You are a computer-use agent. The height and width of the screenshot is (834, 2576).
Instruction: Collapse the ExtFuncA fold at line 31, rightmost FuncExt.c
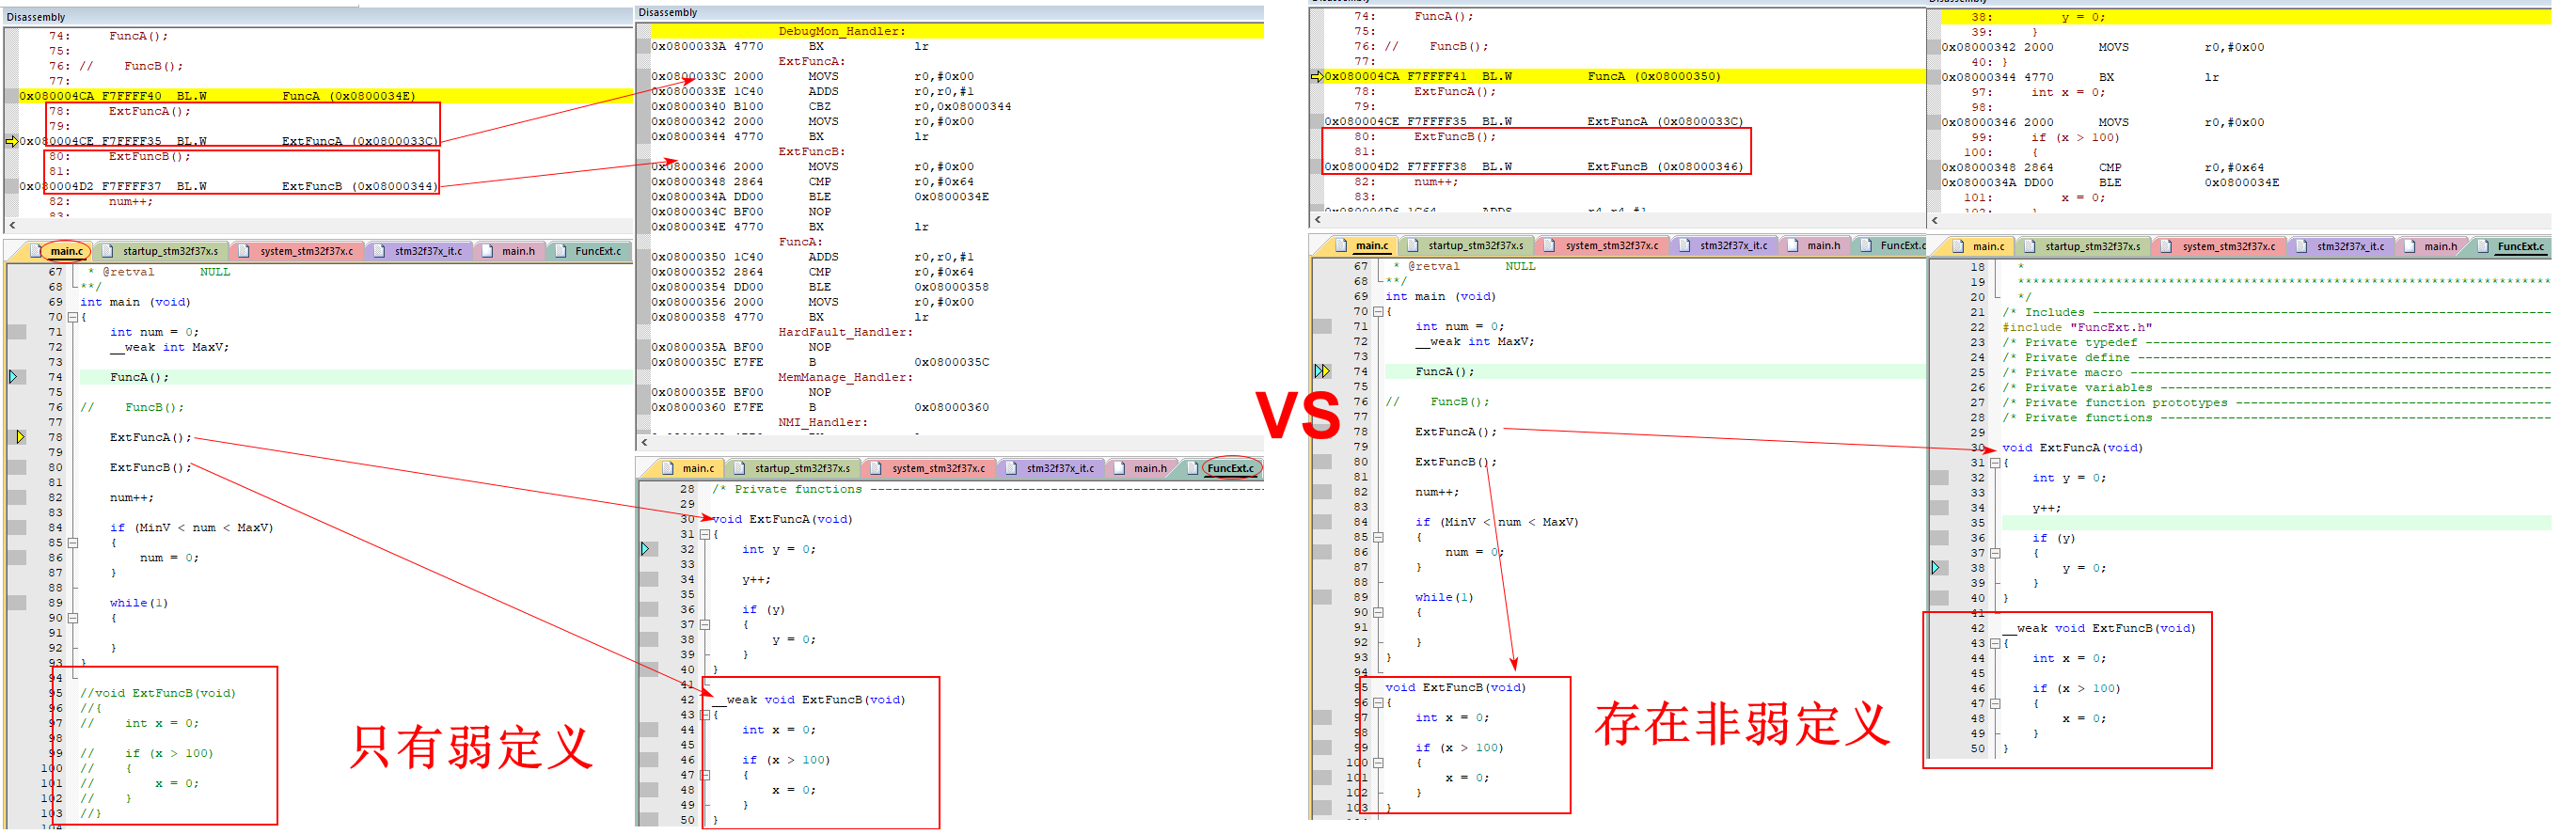tap(1994, 463)
